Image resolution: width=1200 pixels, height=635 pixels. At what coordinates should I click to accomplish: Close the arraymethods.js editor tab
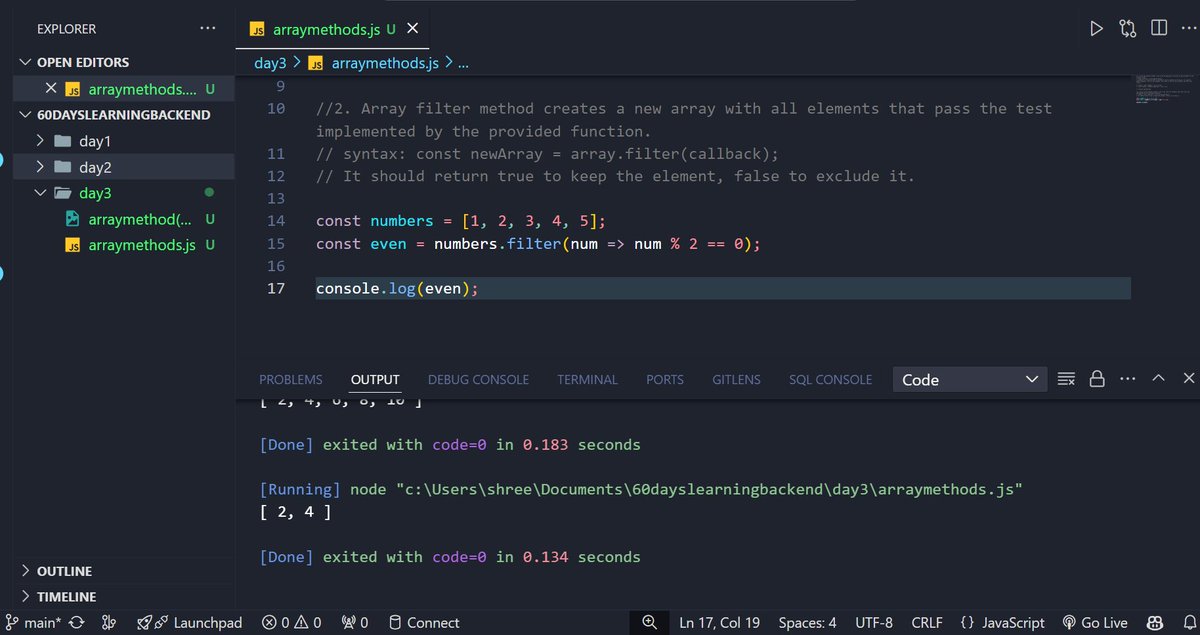tap(413, 29)
